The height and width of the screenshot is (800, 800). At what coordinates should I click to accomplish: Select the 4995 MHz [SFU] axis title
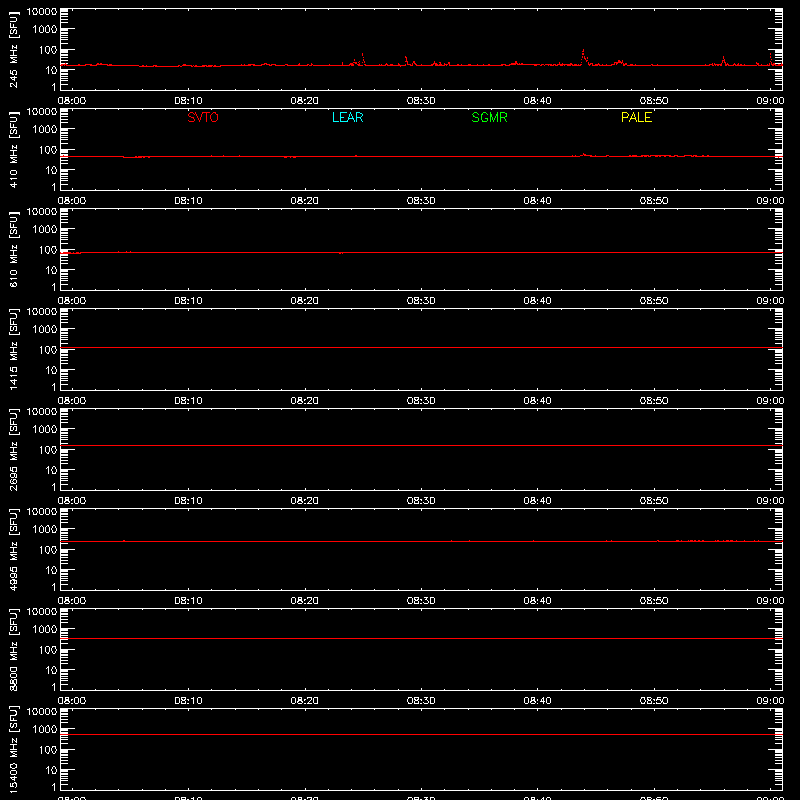tap(13, 549)
